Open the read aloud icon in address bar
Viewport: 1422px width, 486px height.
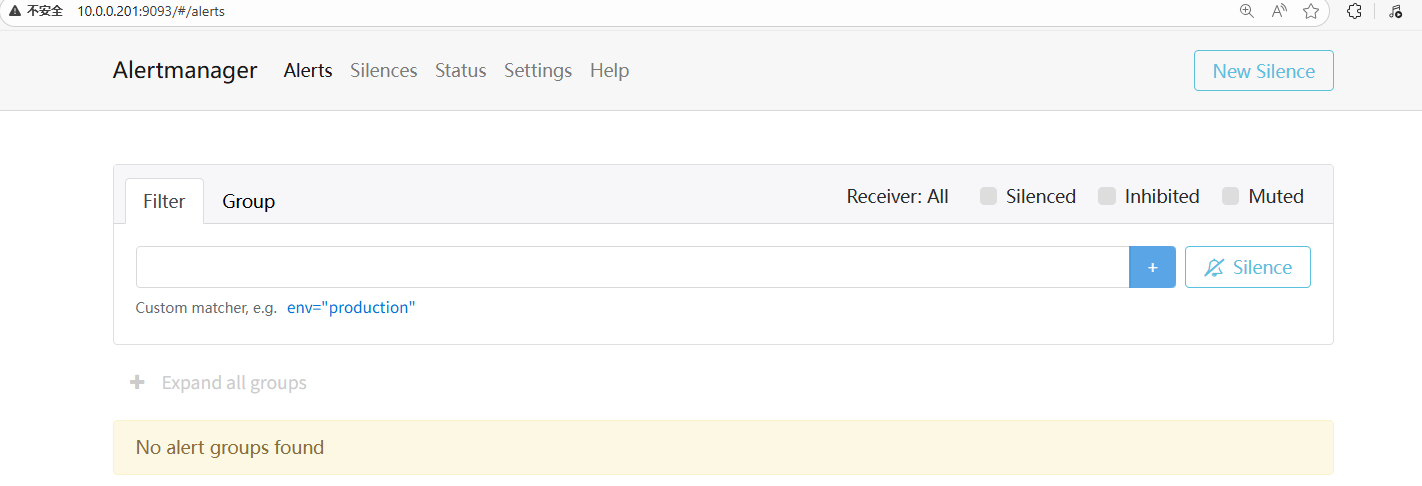point(1278,11)
